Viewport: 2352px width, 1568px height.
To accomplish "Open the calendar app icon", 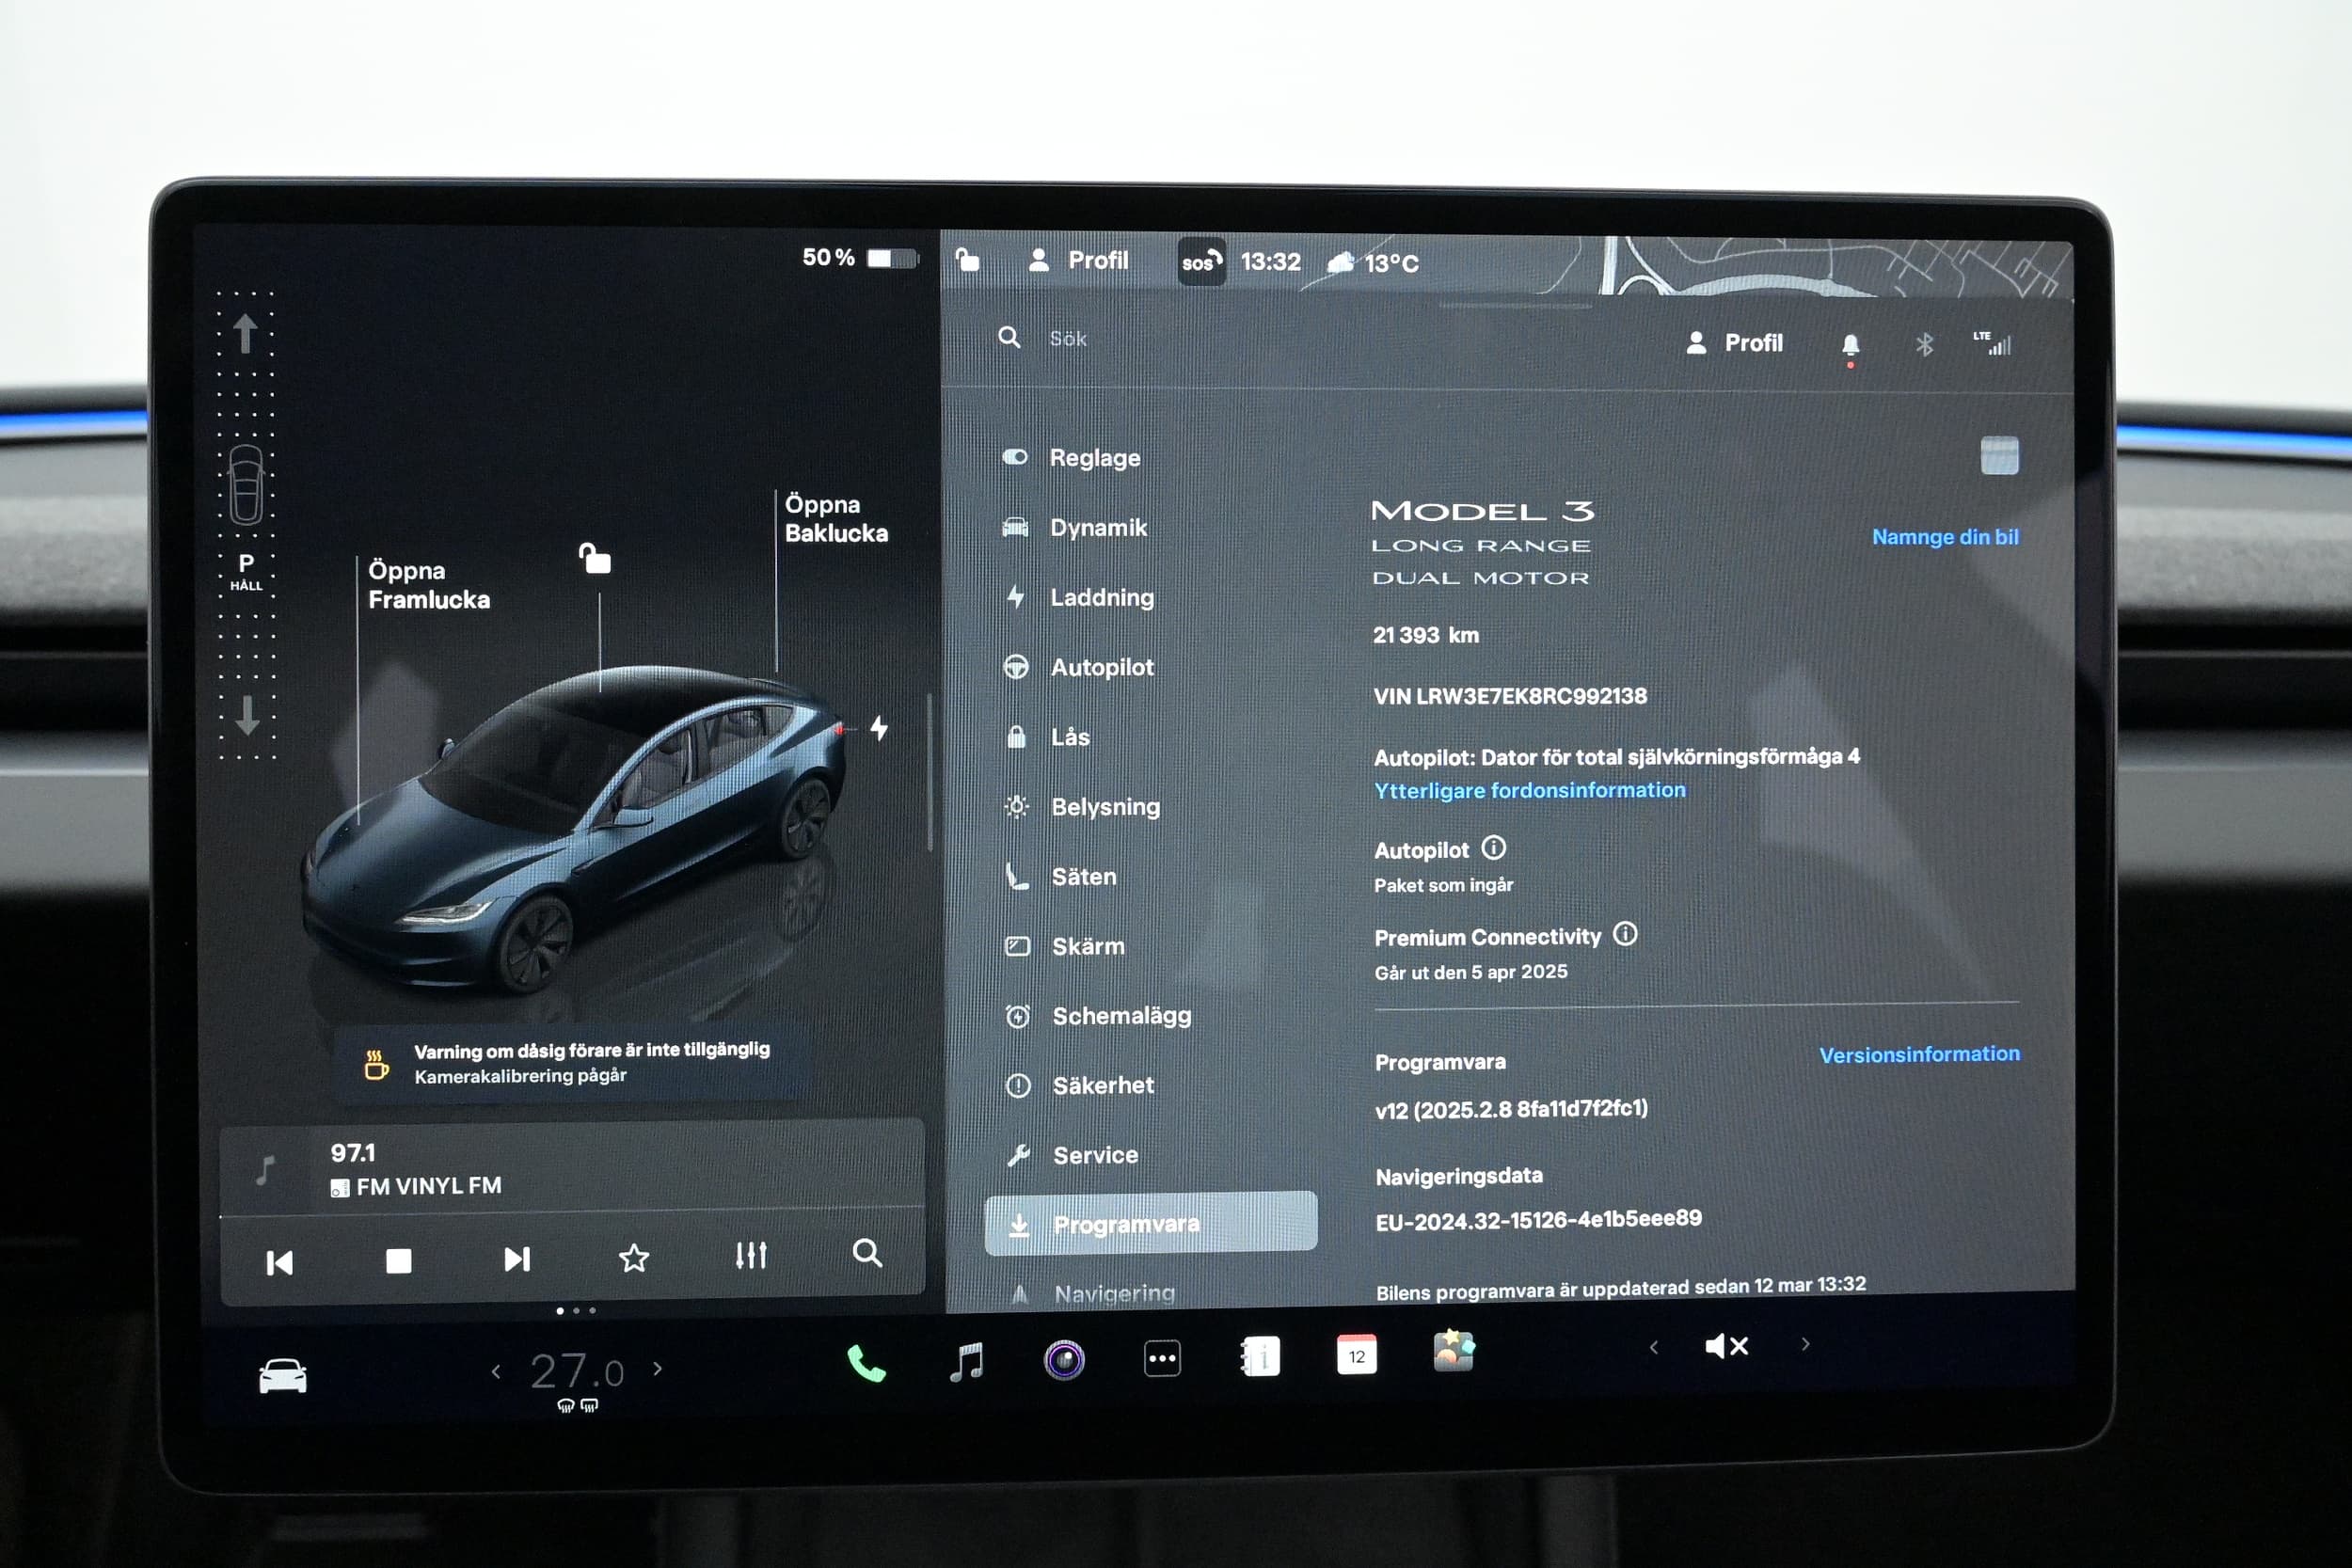I will (x=1357, y=1355).
